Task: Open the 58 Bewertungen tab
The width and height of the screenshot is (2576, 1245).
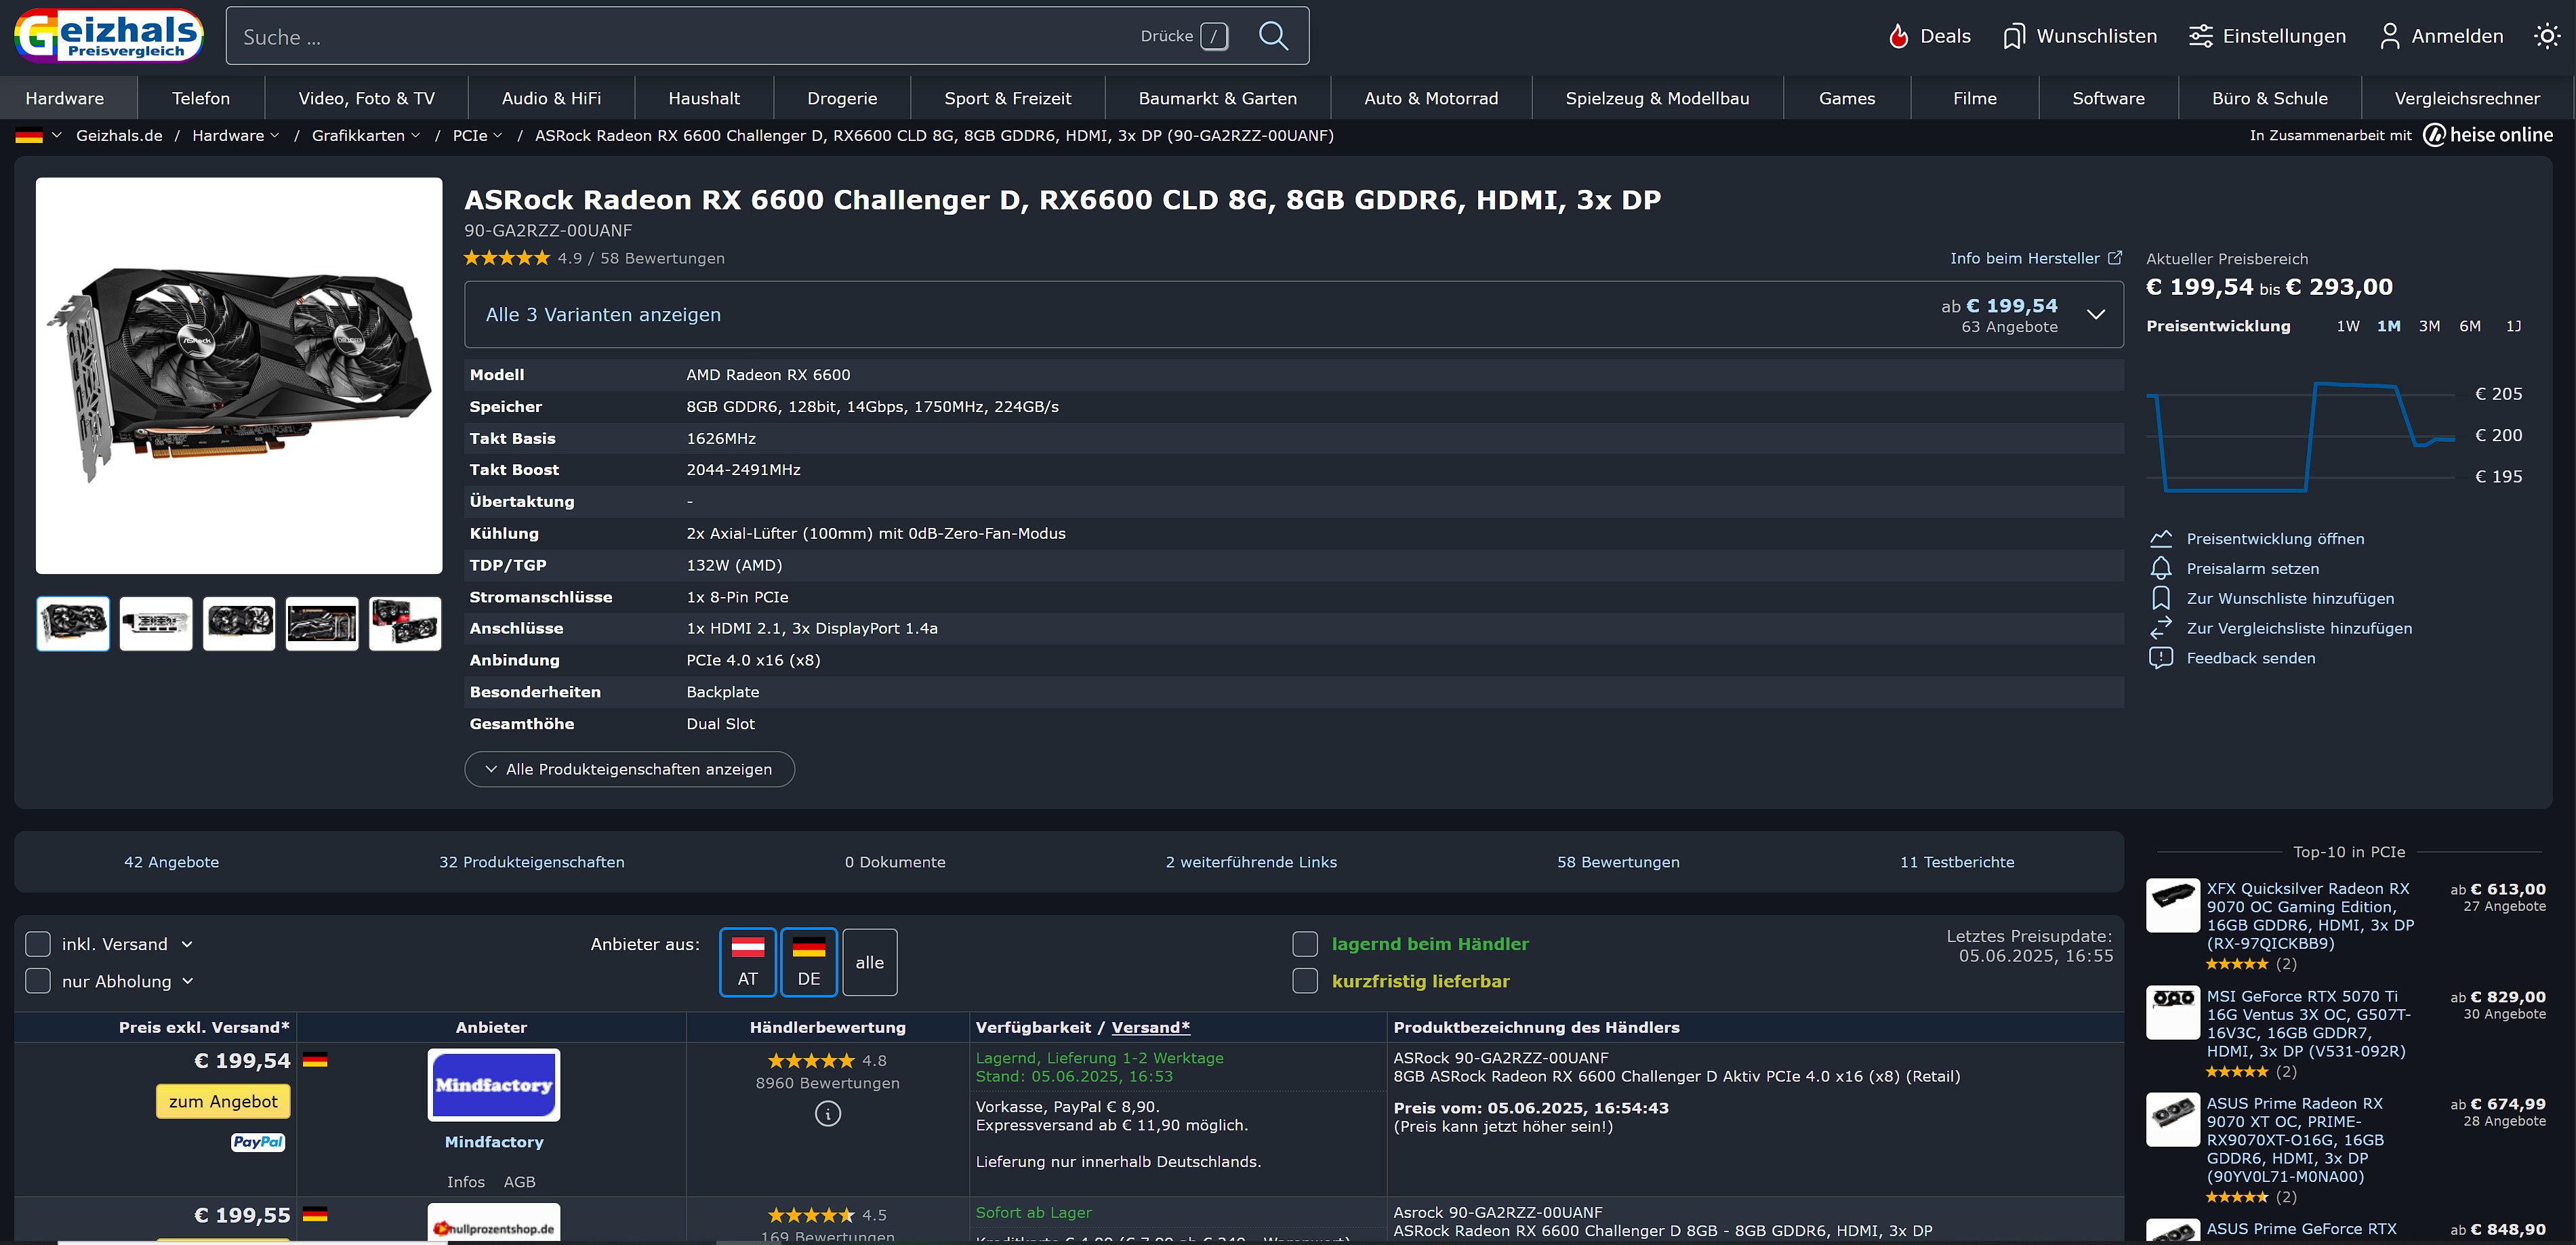Action: [x=1617, y=862]
